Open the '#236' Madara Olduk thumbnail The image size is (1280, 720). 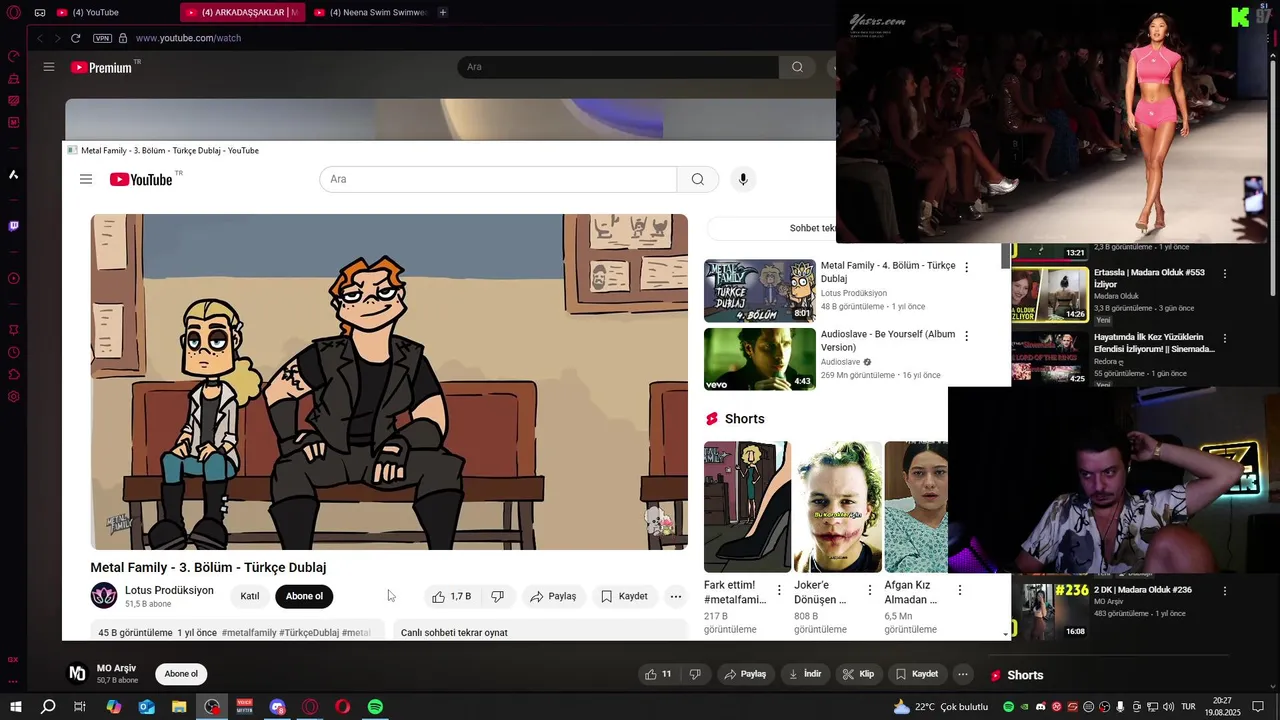tap(1050, 610)
